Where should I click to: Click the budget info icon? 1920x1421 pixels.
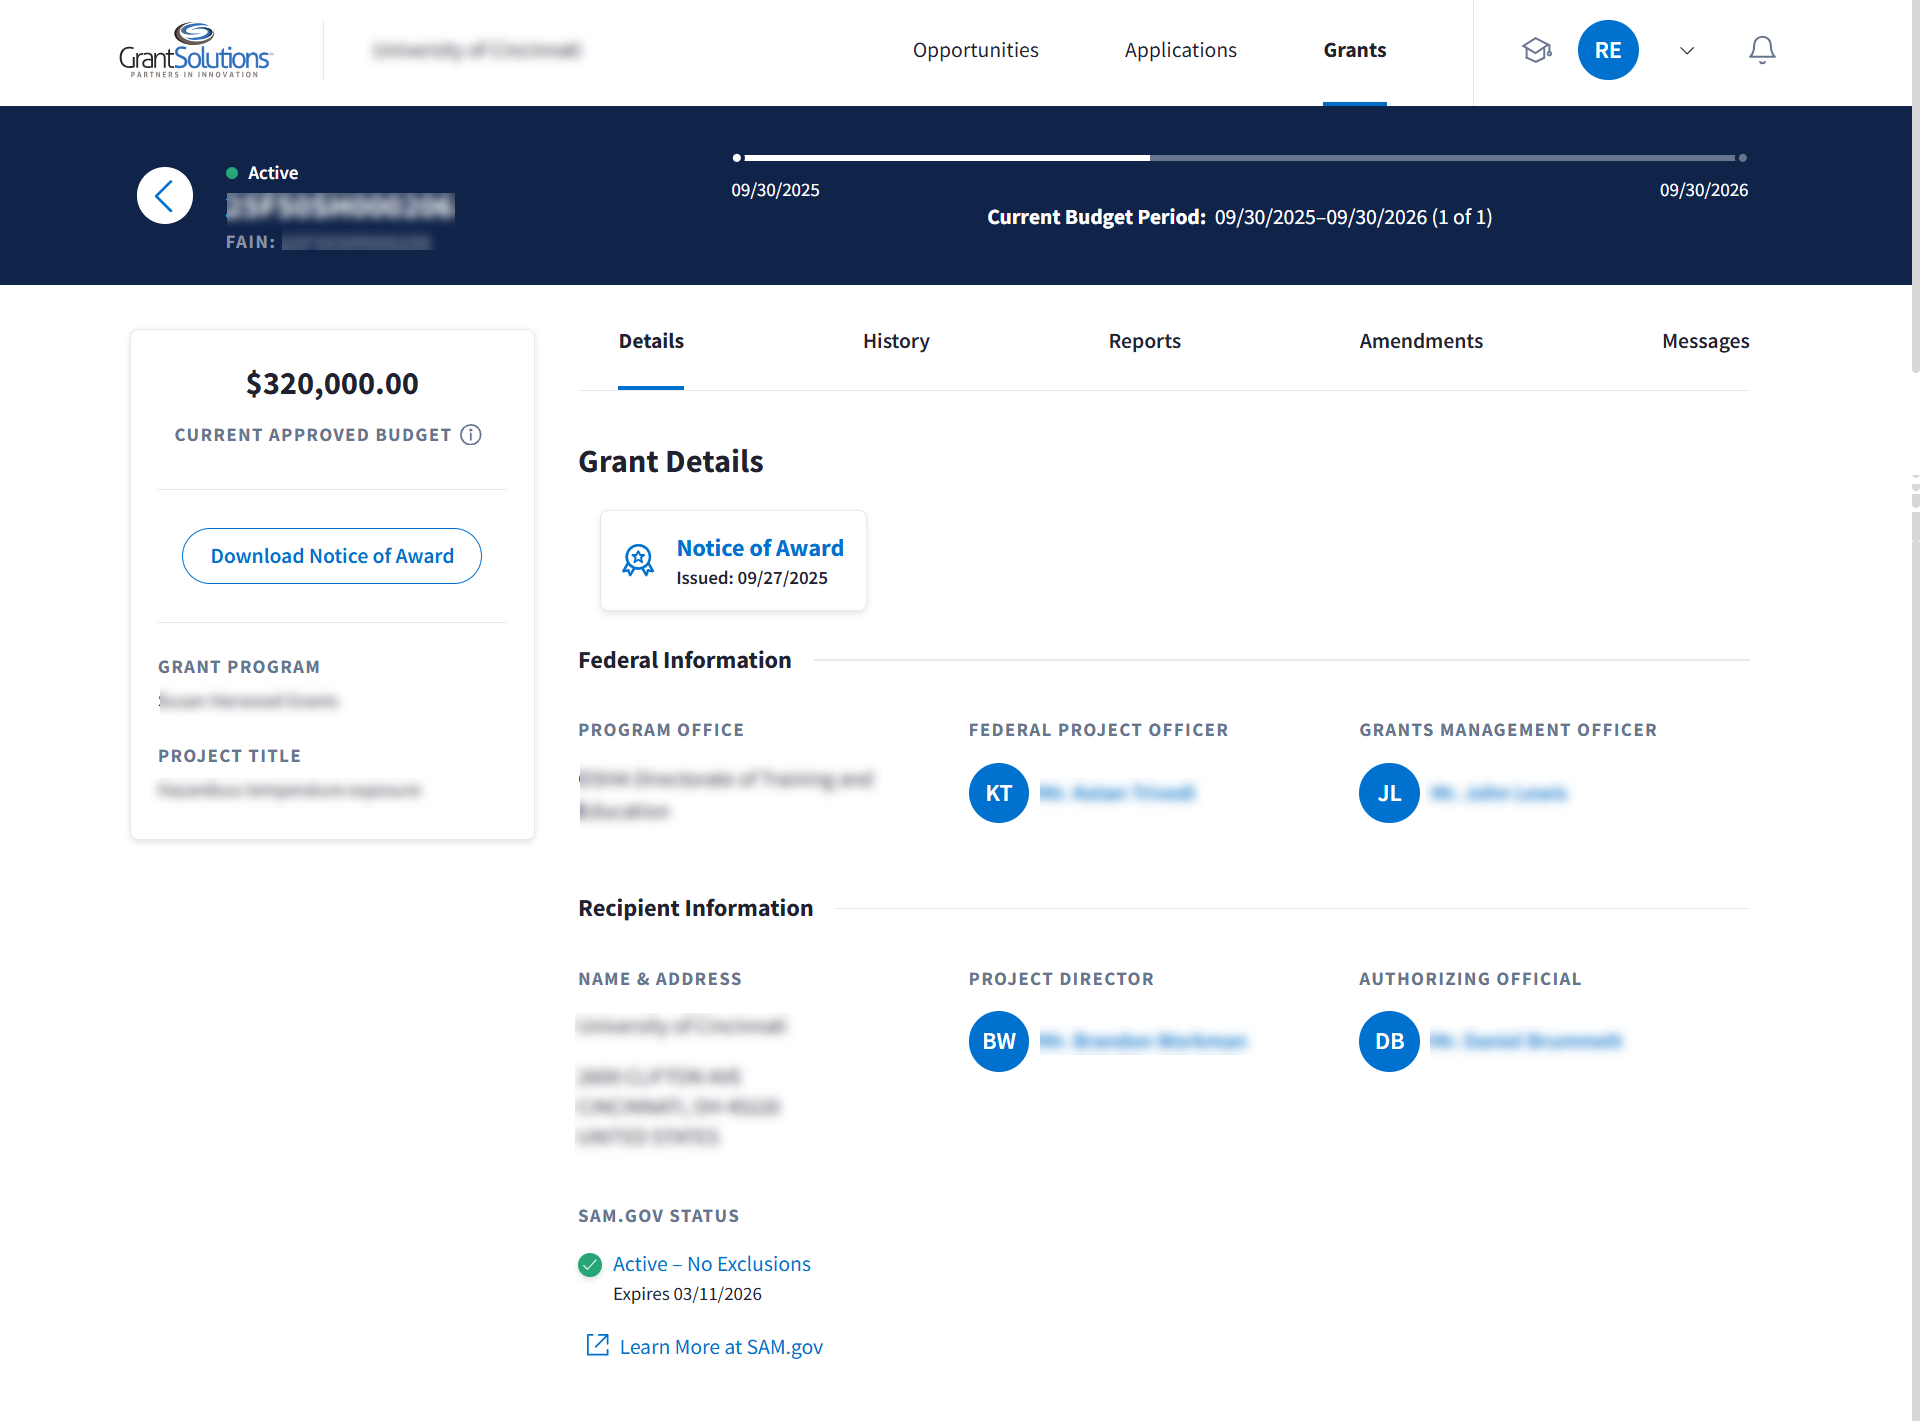tap(471, 435)
